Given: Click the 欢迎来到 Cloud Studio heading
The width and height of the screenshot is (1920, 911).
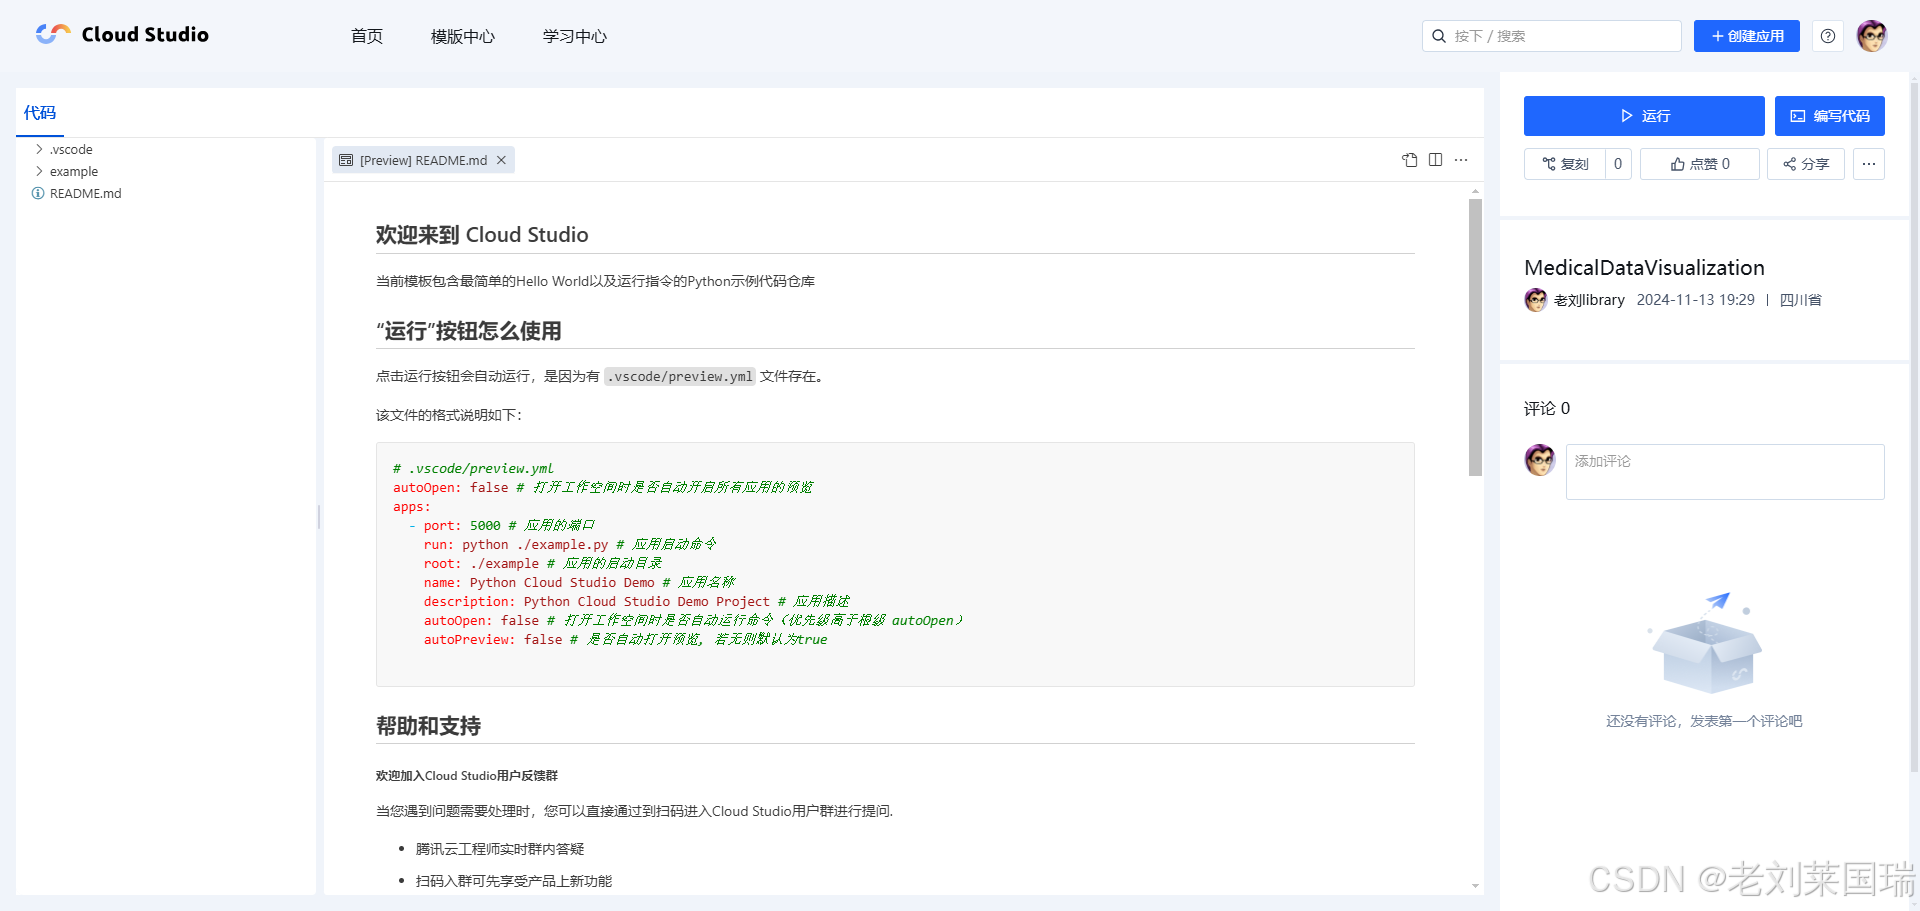Looking at the screenshot, I should click(482, 235).
